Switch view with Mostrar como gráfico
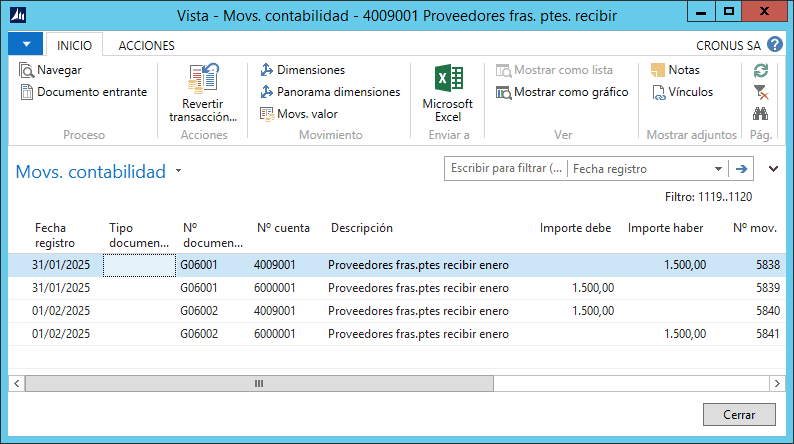794x444 pixels. coord(562,92)
